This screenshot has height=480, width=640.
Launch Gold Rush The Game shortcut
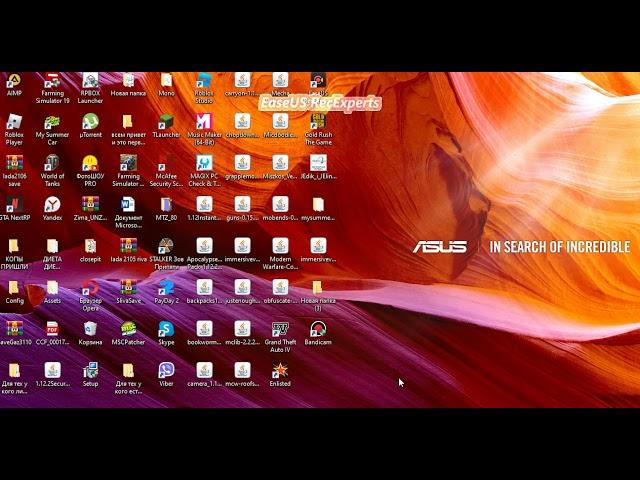pos(318,130)
